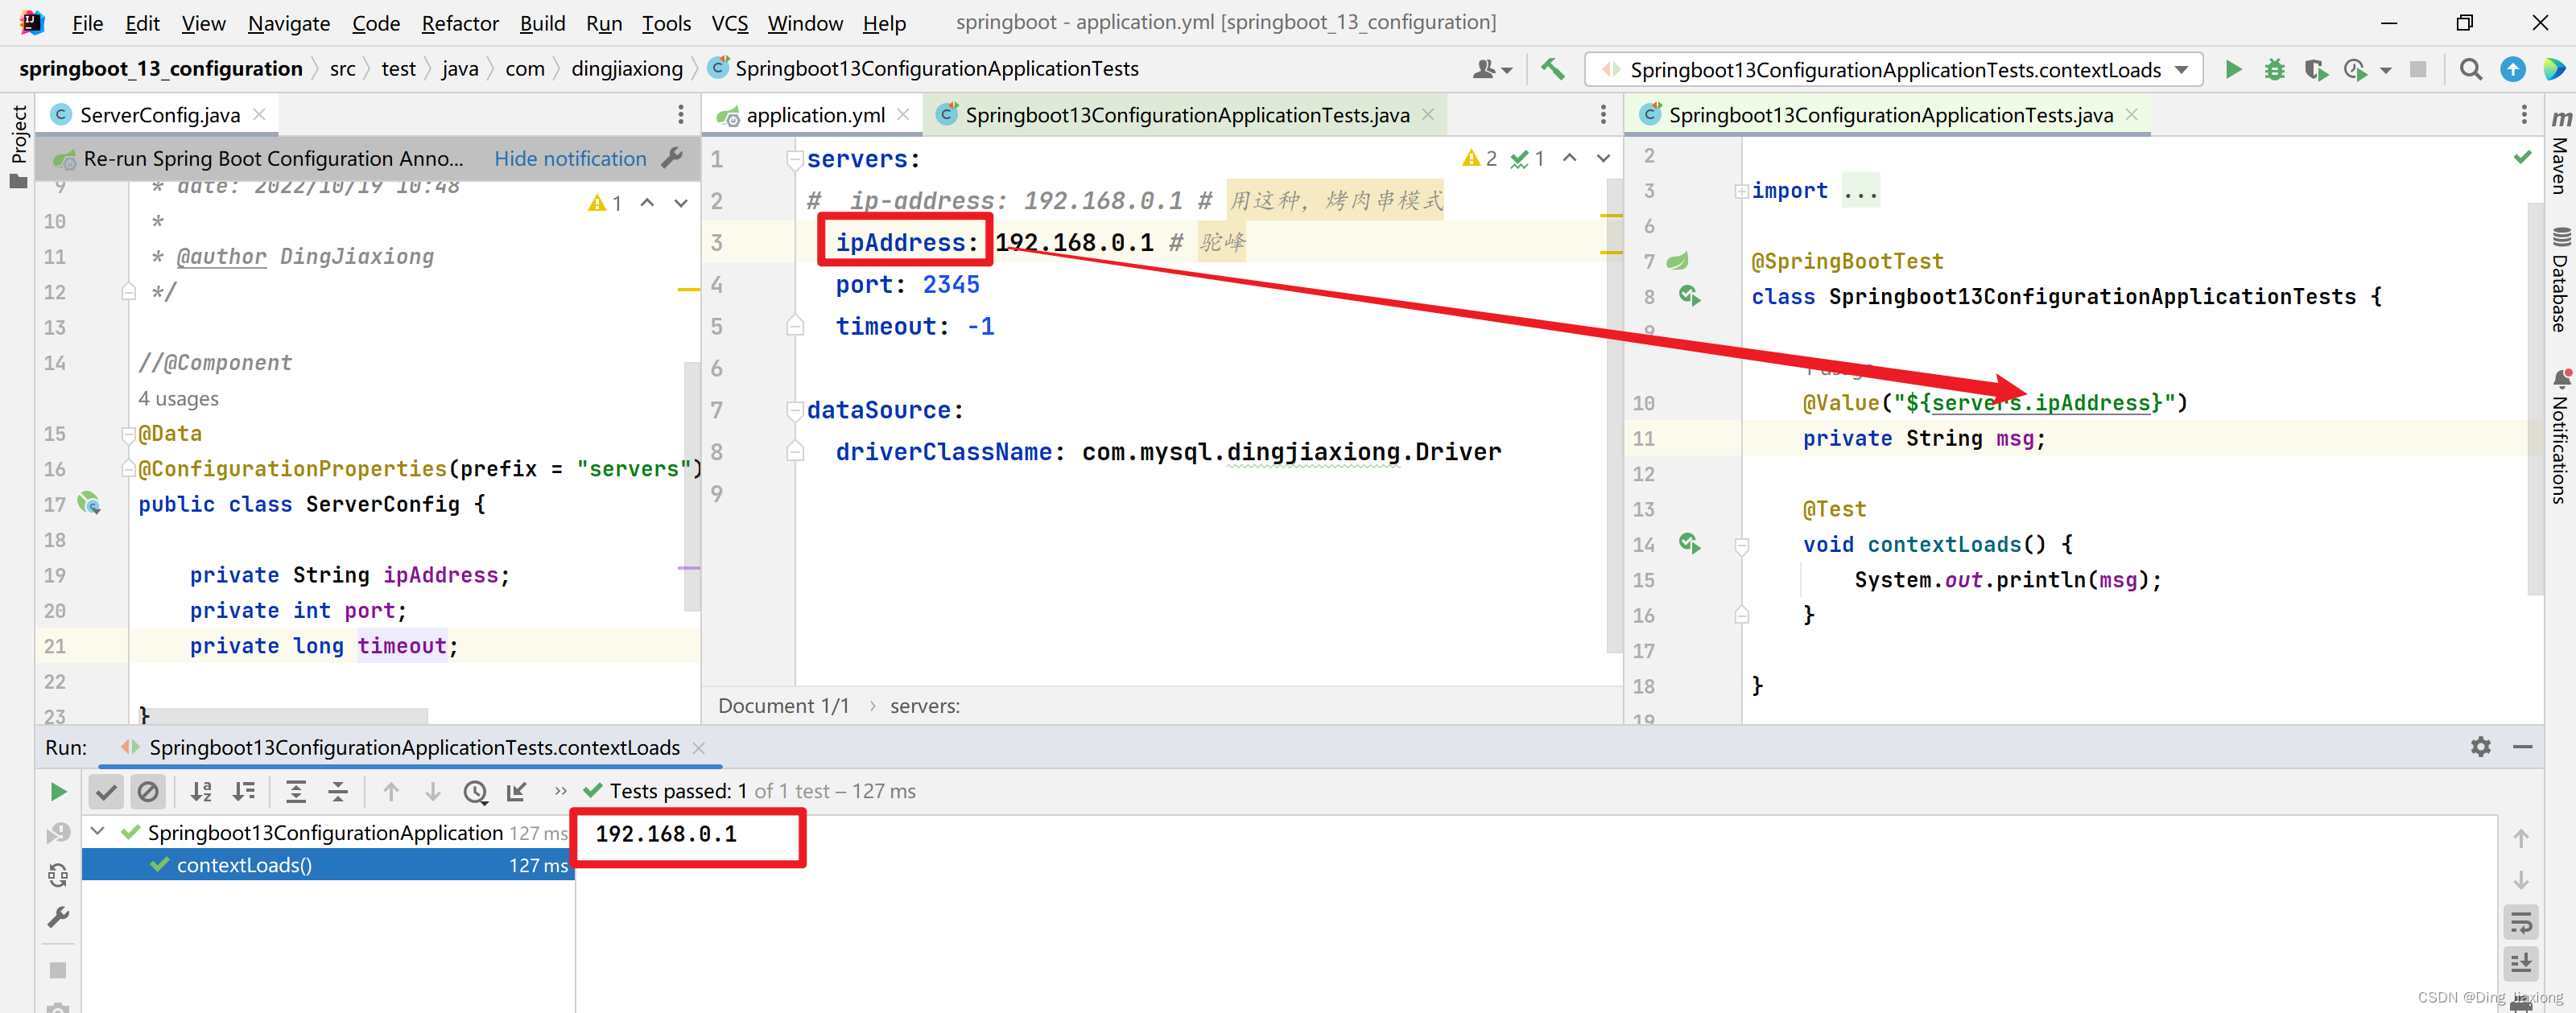Go to next highlighted error in application.yml
Viewport: 2576px width, 1013px height.
(x=1603, y=158)
